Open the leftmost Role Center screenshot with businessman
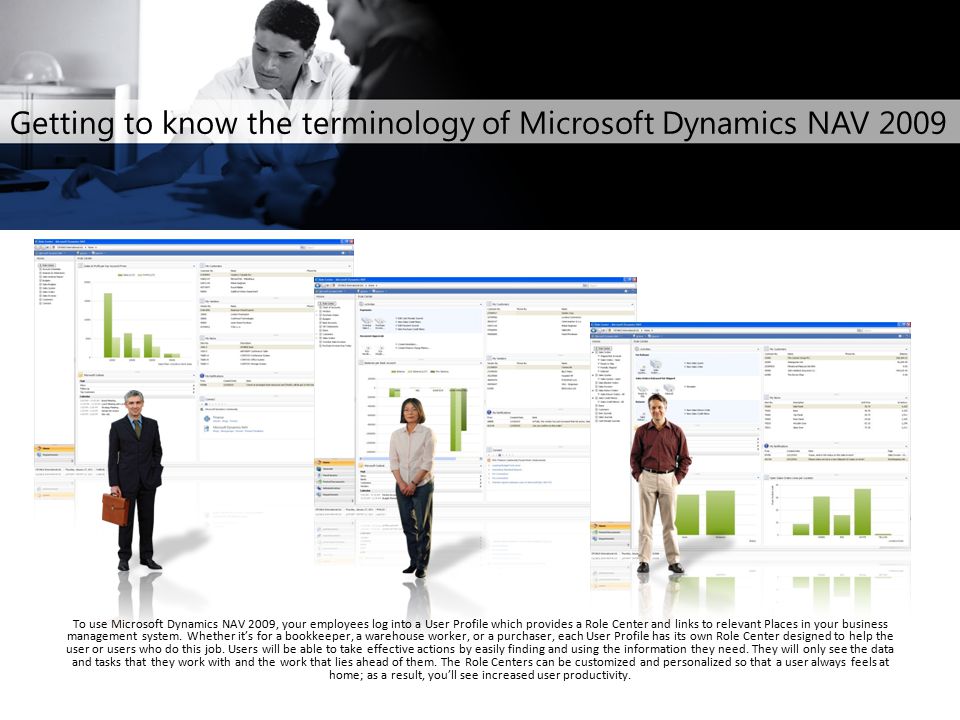This screenshot has width=960, height=720. (193, 358)
